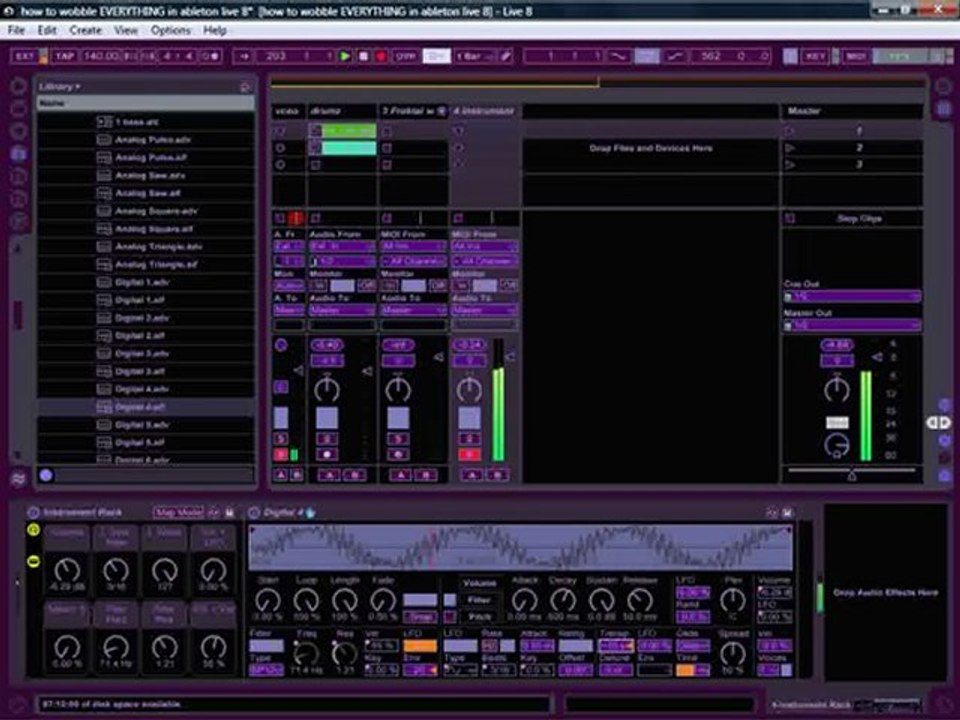Set track 4 Monitor to In

coord(462,285)
